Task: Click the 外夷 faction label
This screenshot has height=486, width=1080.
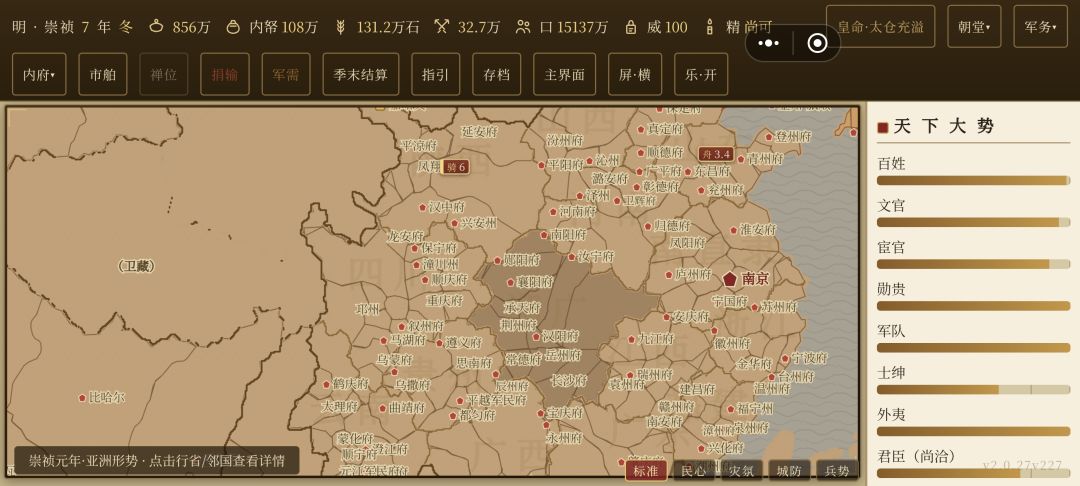Action: coord(891,414)
